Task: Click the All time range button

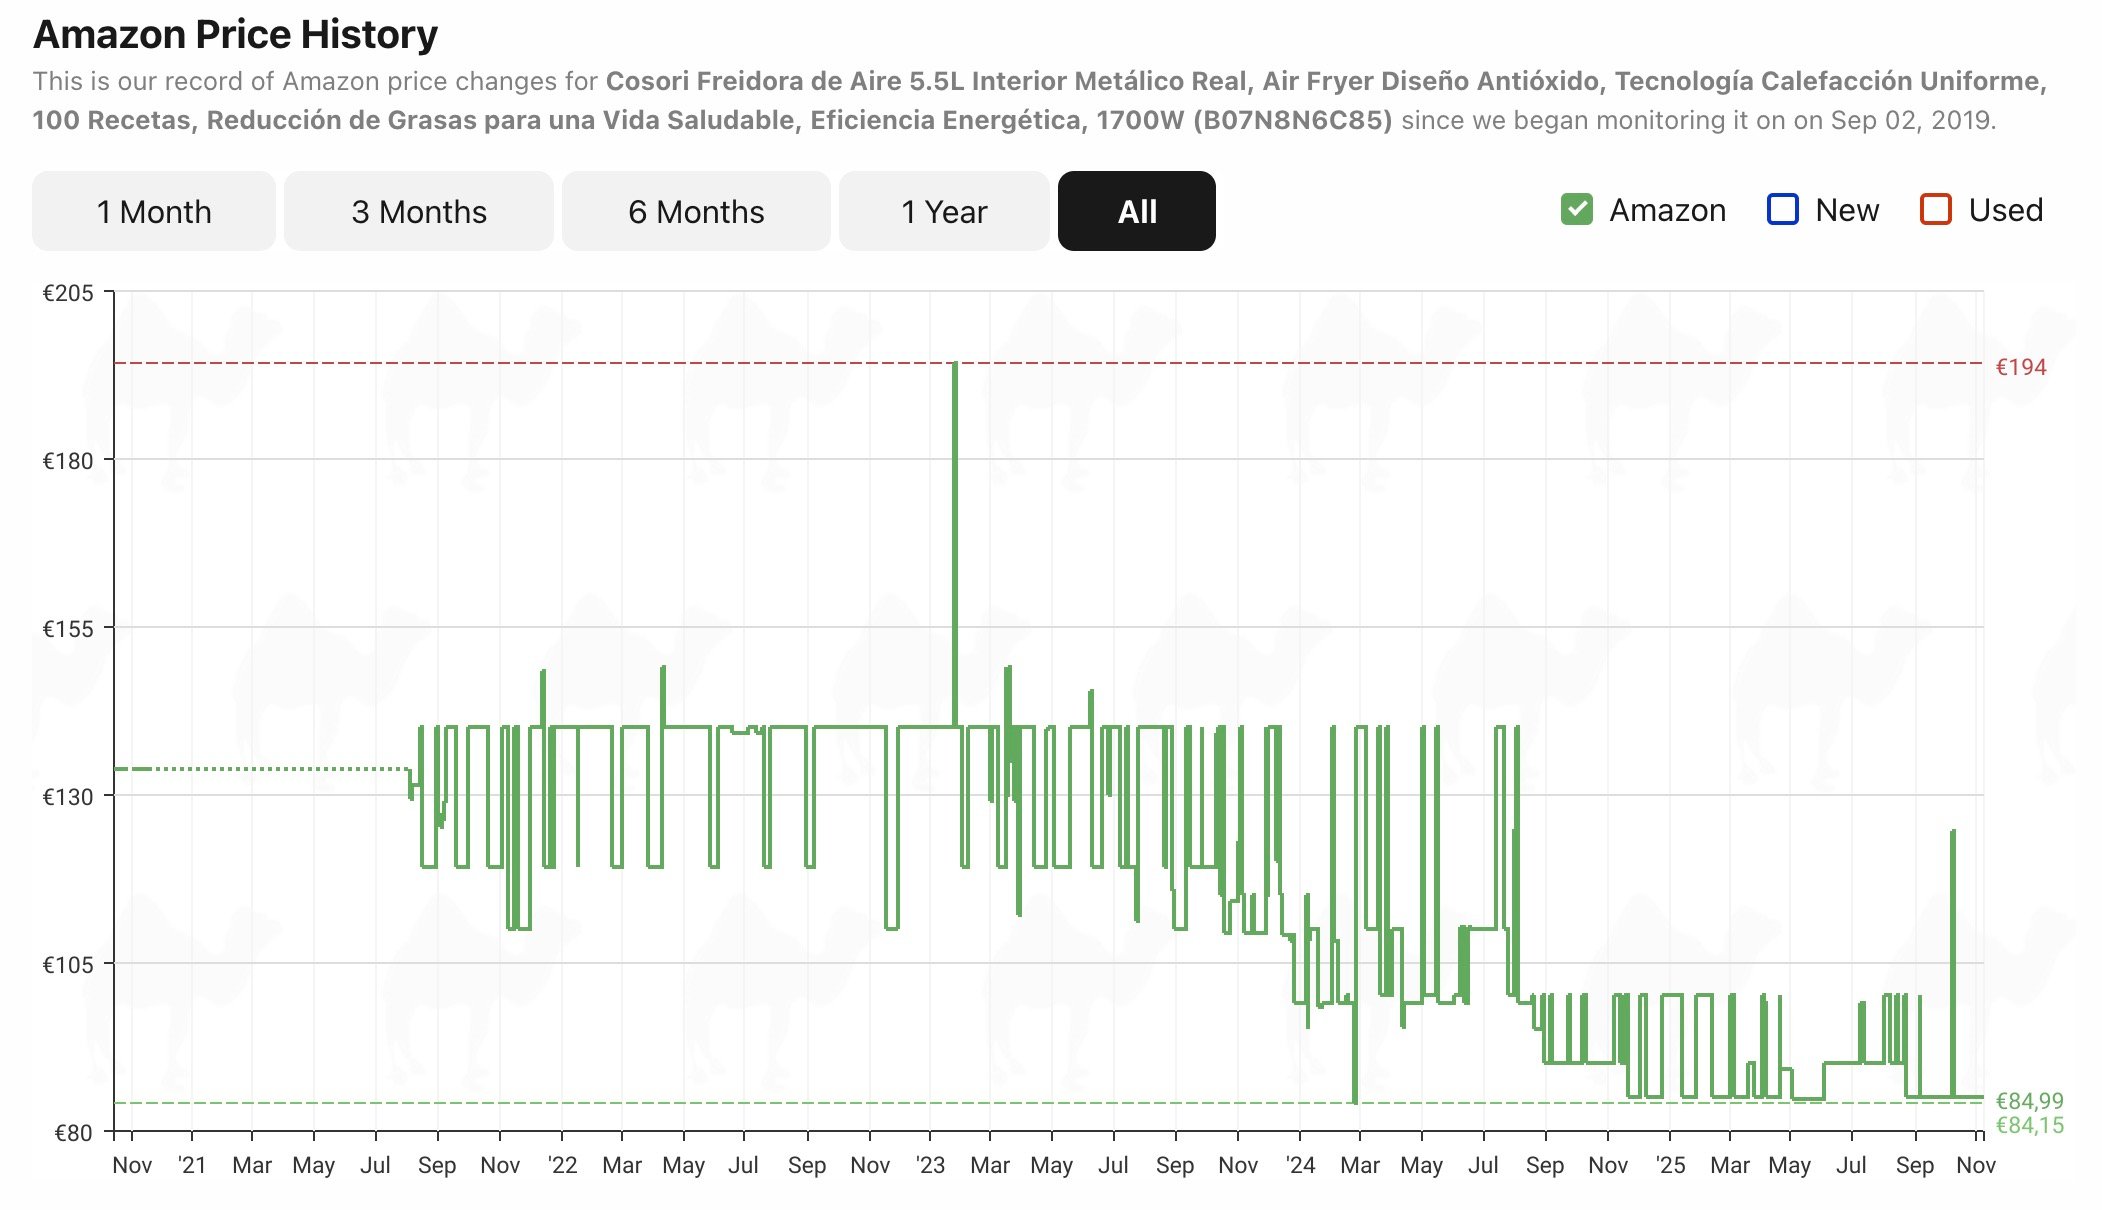Action: 1137,211
